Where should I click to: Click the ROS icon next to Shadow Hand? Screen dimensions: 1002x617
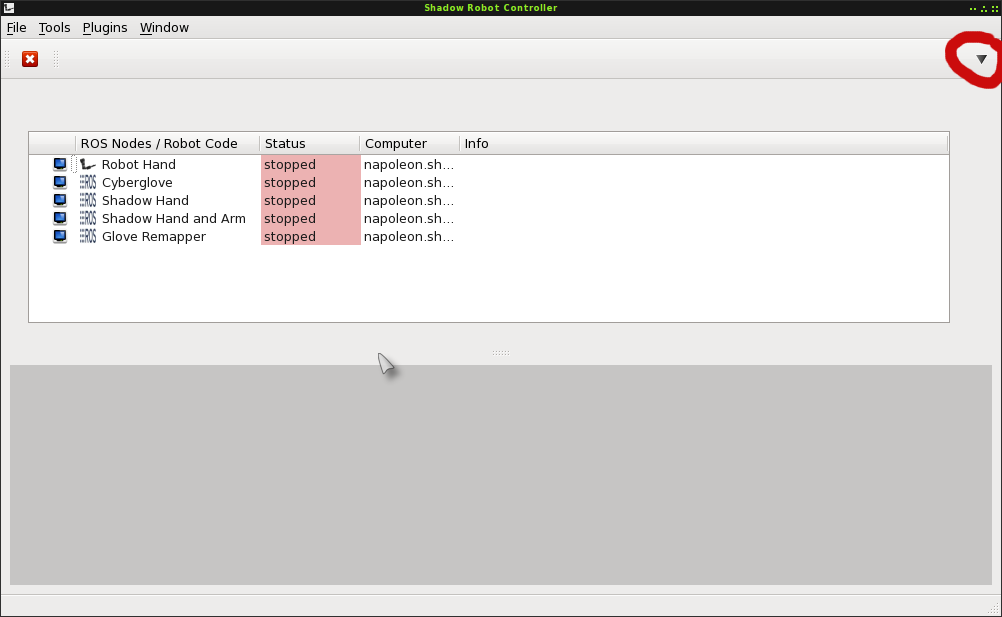coord(88,201)
